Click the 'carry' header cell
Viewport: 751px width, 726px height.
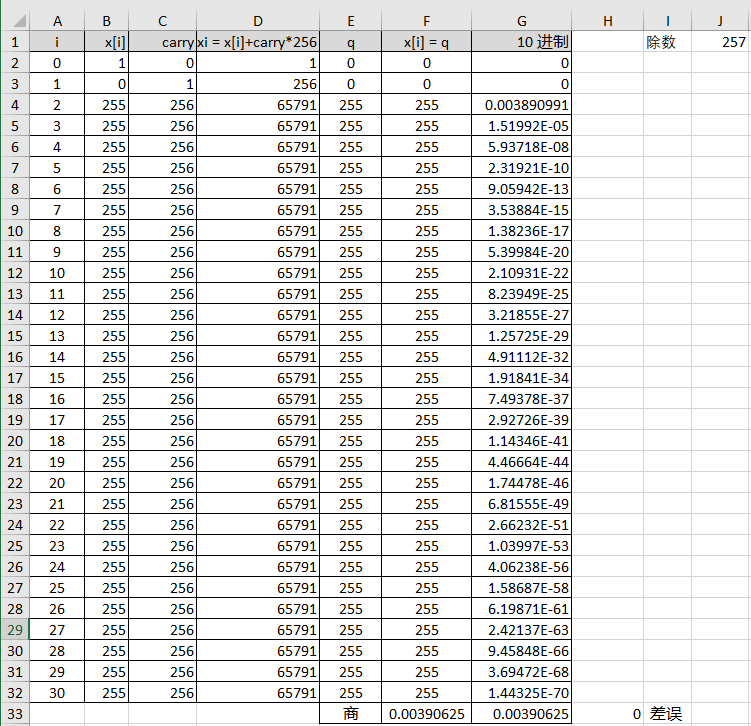pyautogui.click(x=162, y=42)
